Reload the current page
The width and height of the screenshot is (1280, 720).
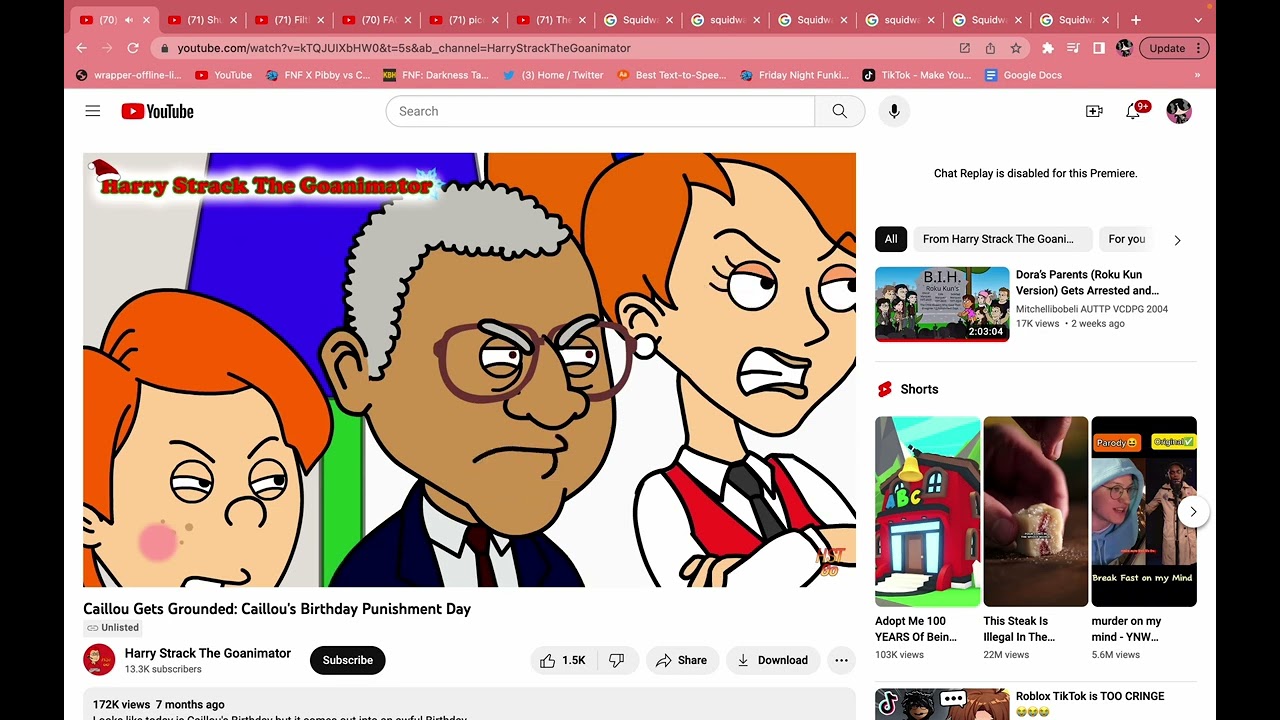(x=133, y=48)
